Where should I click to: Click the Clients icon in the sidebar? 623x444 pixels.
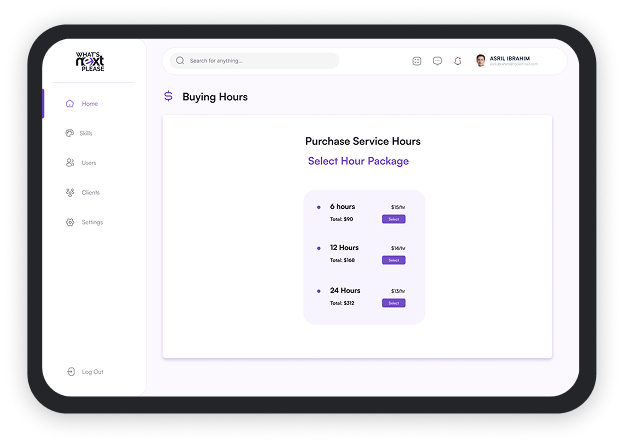pyautogui.click(x=69, y=192)
